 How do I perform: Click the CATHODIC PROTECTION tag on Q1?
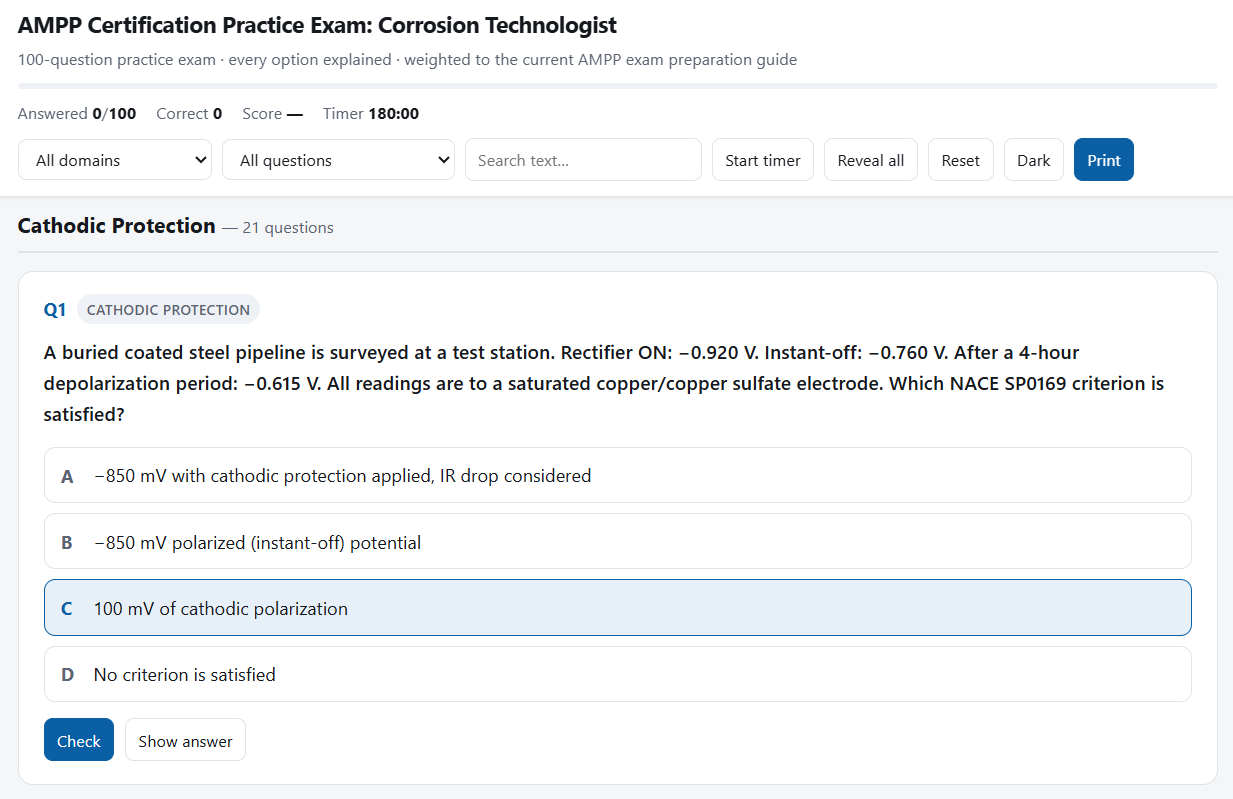[x=168, y=310]
